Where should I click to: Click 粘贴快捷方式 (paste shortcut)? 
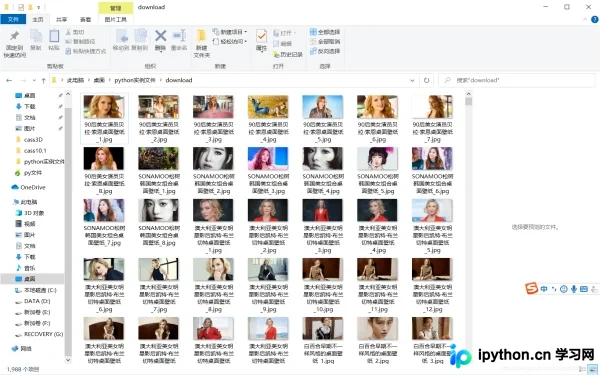click(86, 51)
